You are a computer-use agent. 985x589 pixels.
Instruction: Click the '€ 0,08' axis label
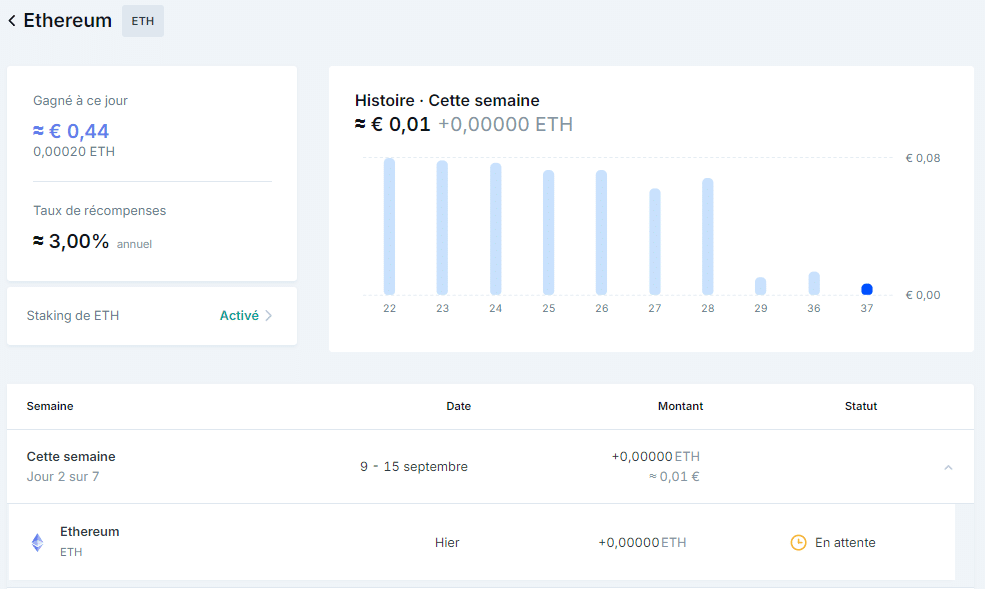click(923, 158)
